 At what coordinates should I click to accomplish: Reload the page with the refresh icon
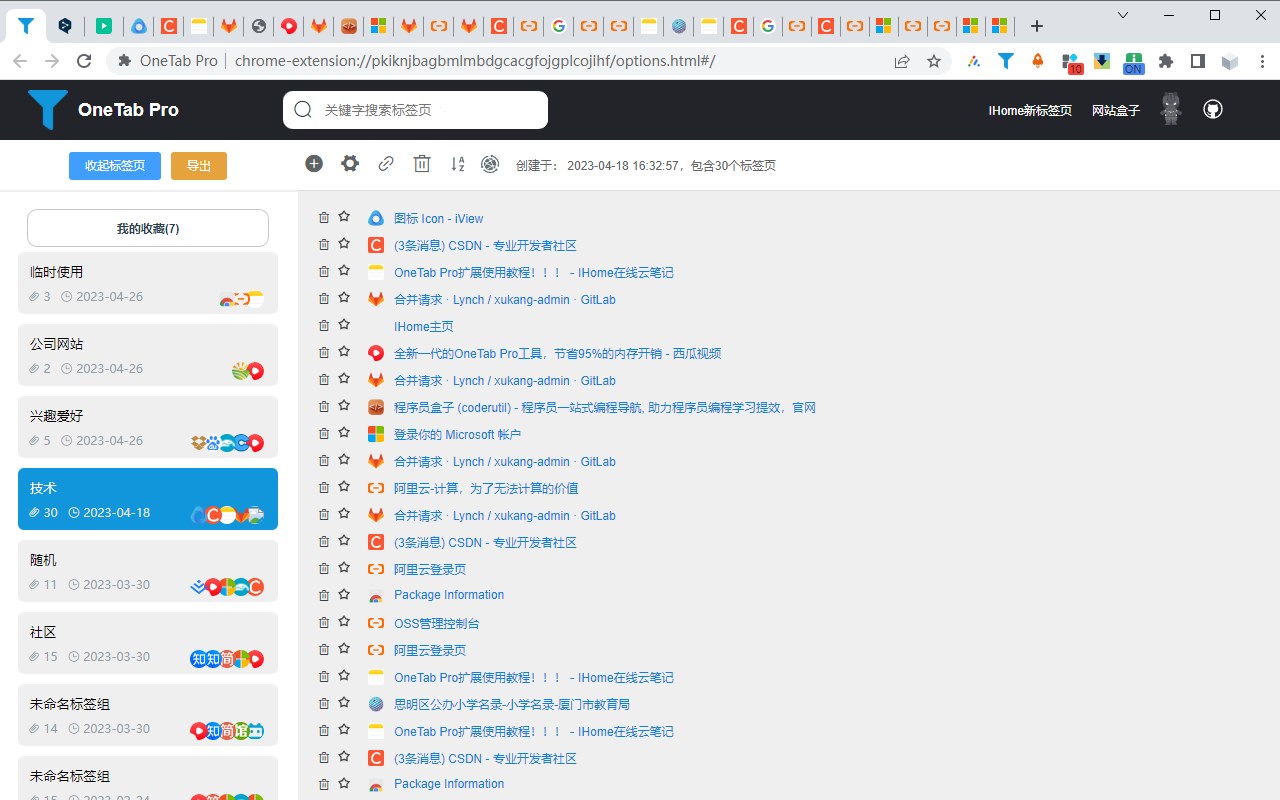click(84, 61)
